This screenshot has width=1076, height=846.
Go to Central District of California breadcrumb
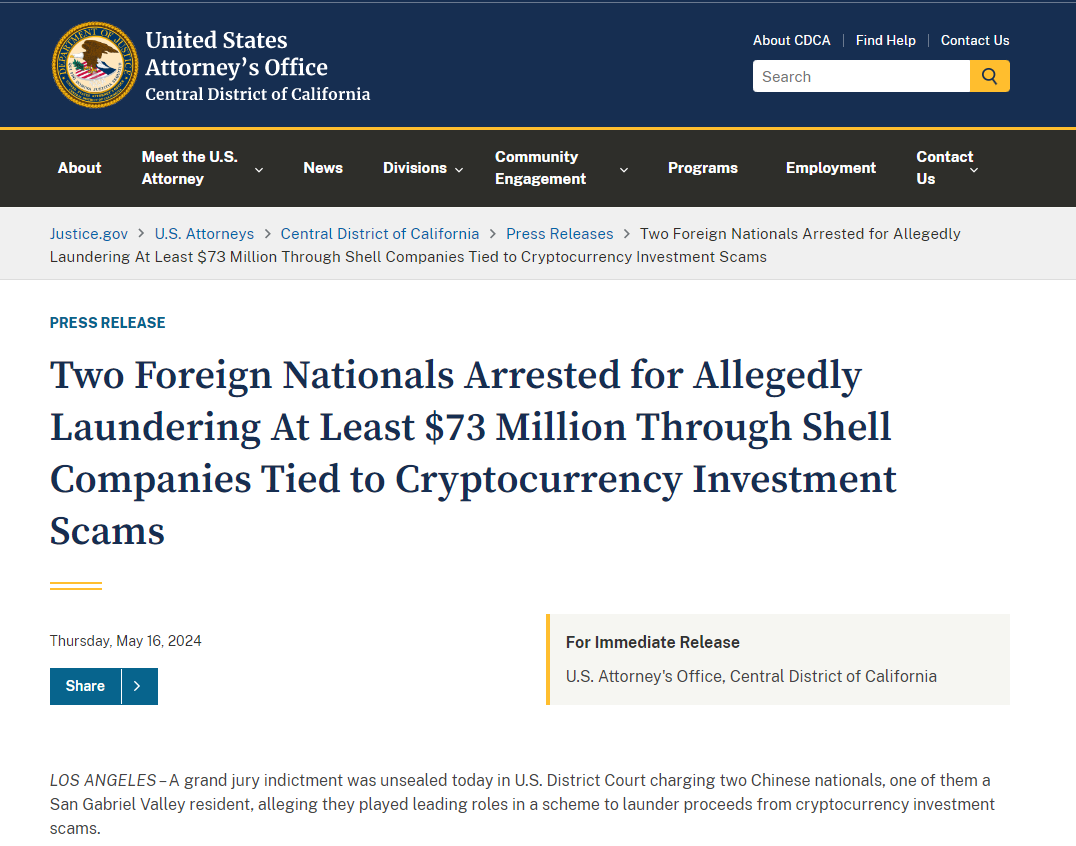click(379, 233)
